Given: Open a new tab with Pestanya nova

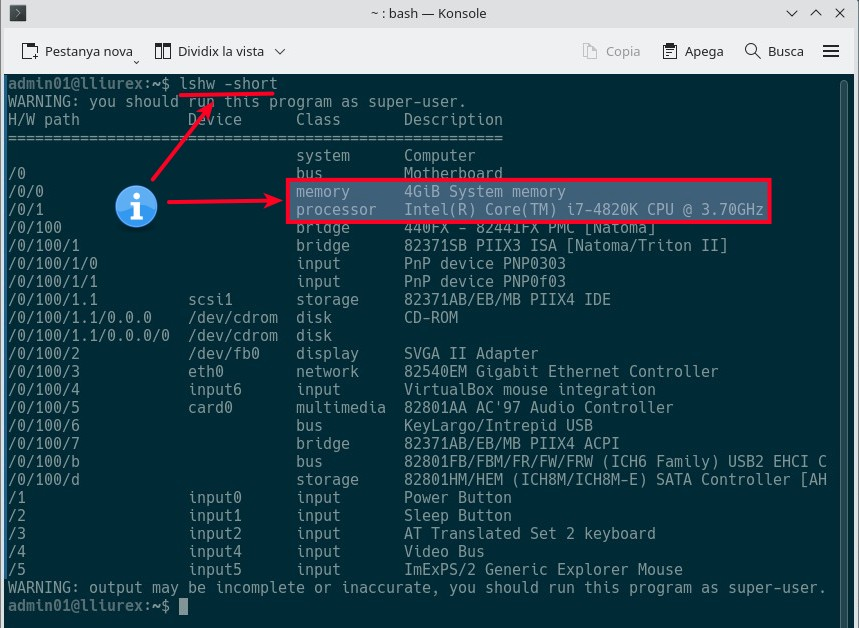Looking at the screenshot, I should pyautogui.click(x=78, y=51).
